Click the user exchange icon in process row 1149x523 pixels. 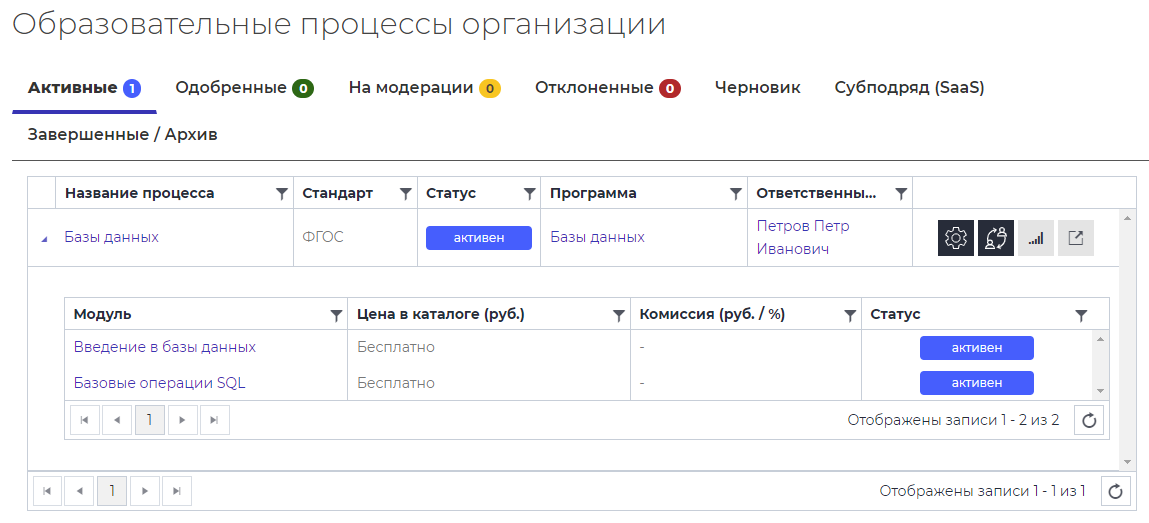point(995,238)
